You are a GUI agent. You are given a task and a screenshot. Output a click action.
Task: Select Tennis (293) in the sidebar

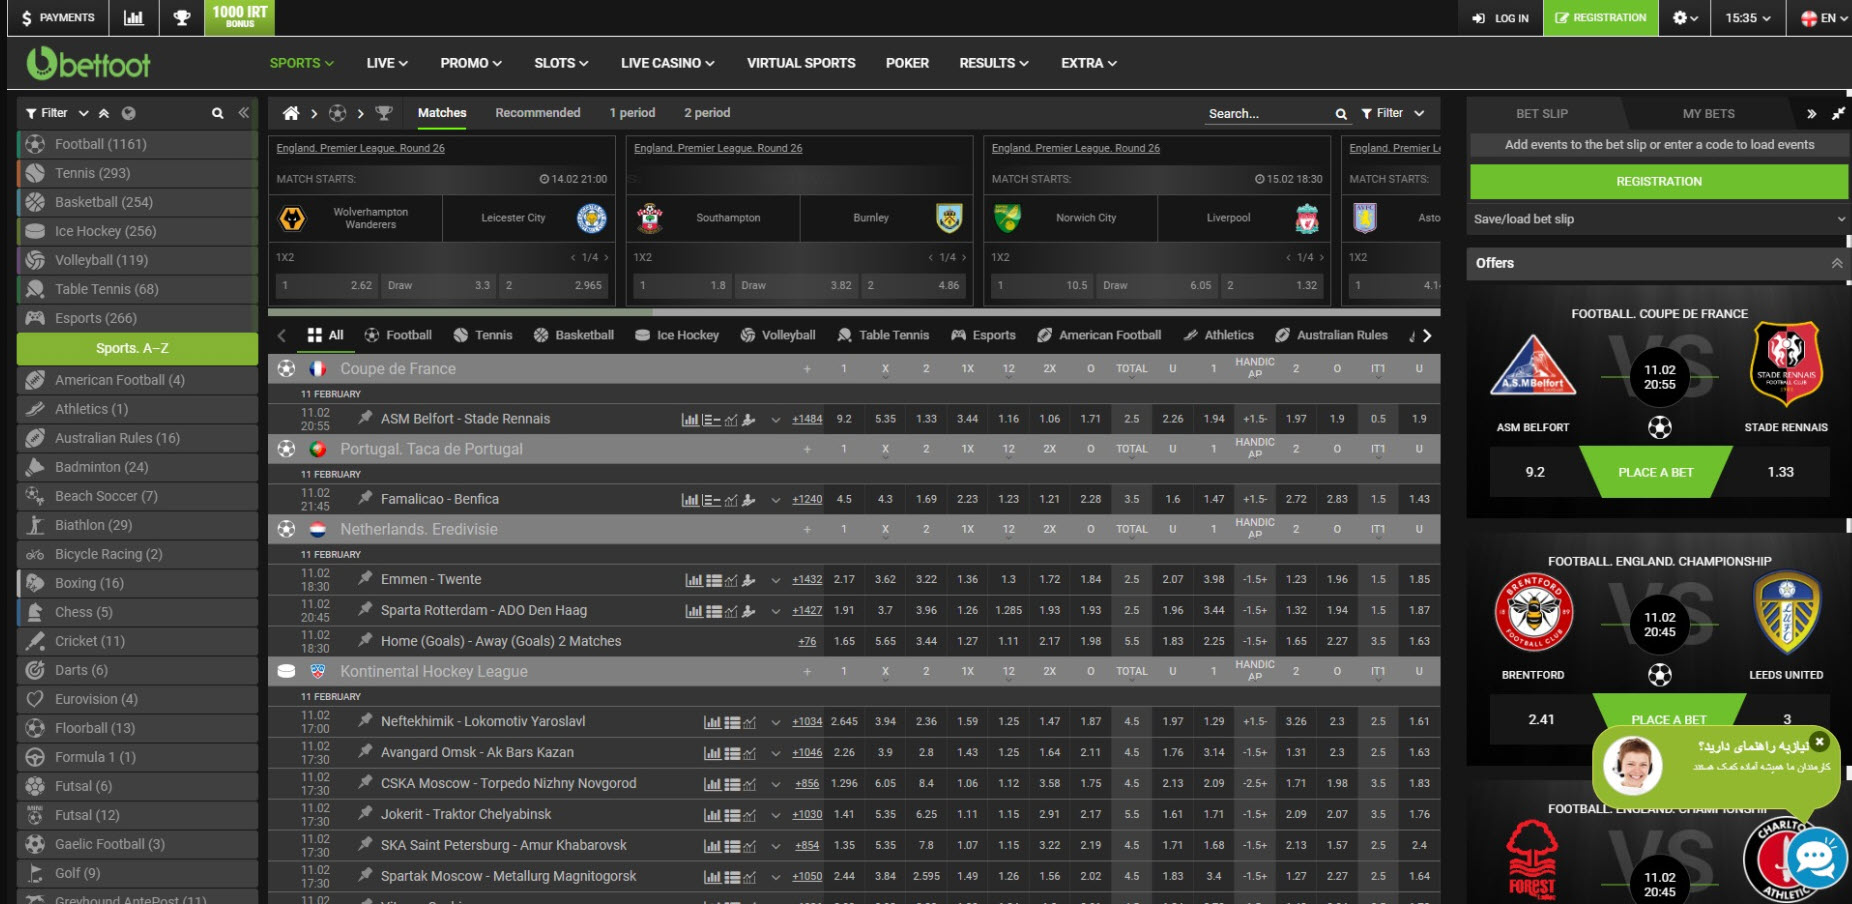point(138,173)
